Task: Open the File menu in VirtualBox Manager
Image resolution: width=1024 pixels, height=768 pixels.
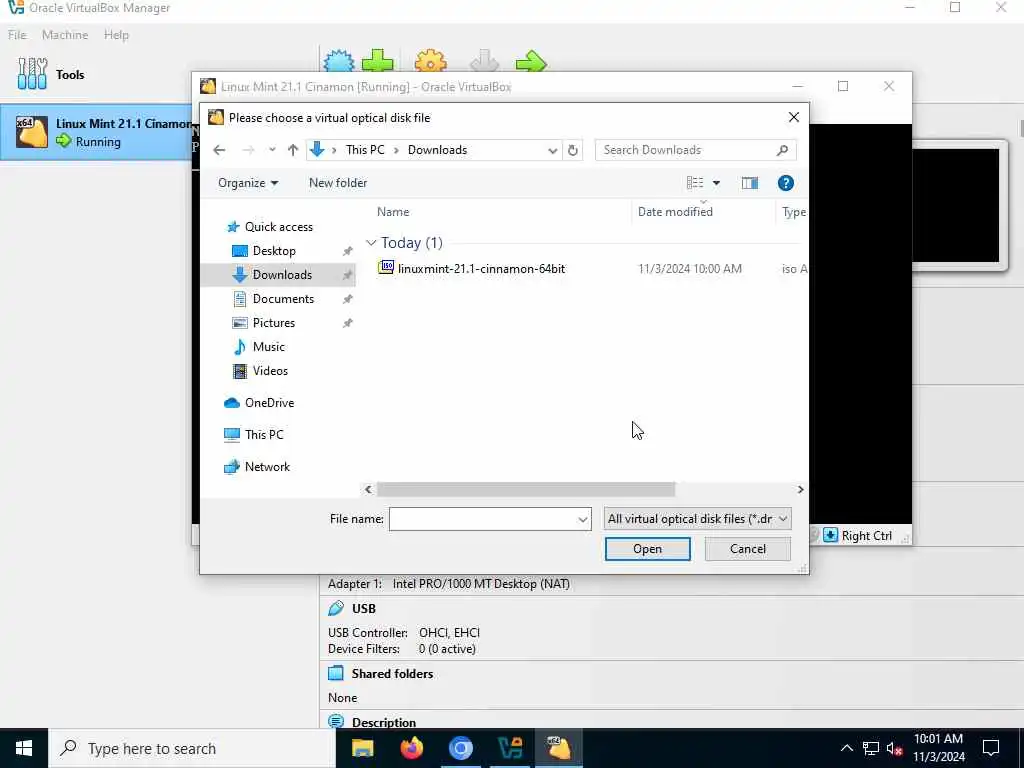Action: point(17,35)
